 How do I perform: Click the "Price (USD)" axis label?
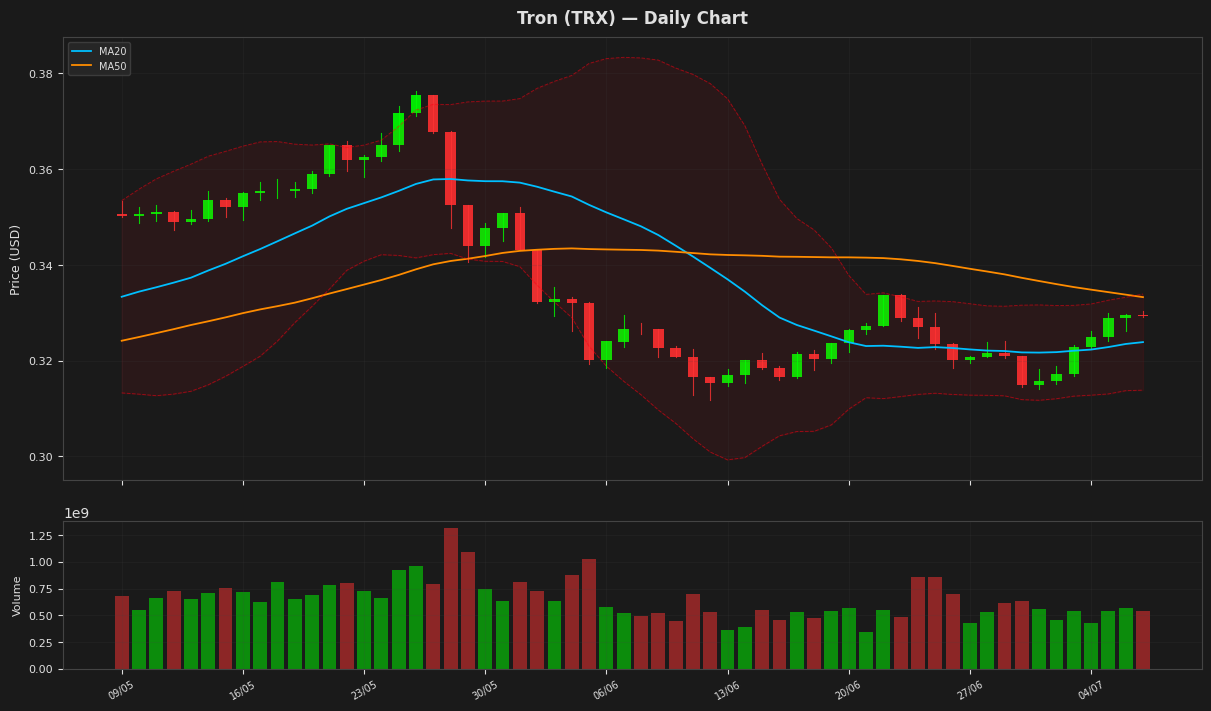(15, 259)
